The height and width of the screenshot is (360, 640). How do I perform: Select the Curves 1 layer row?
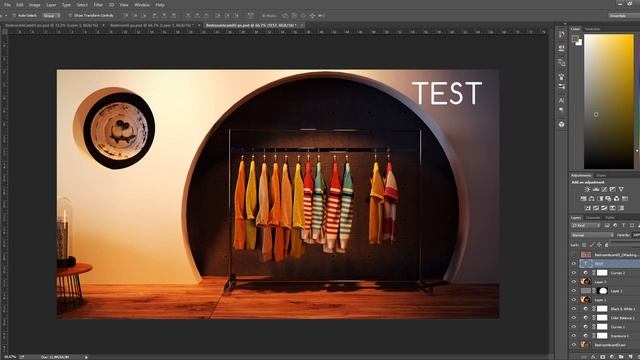(605, 327)
